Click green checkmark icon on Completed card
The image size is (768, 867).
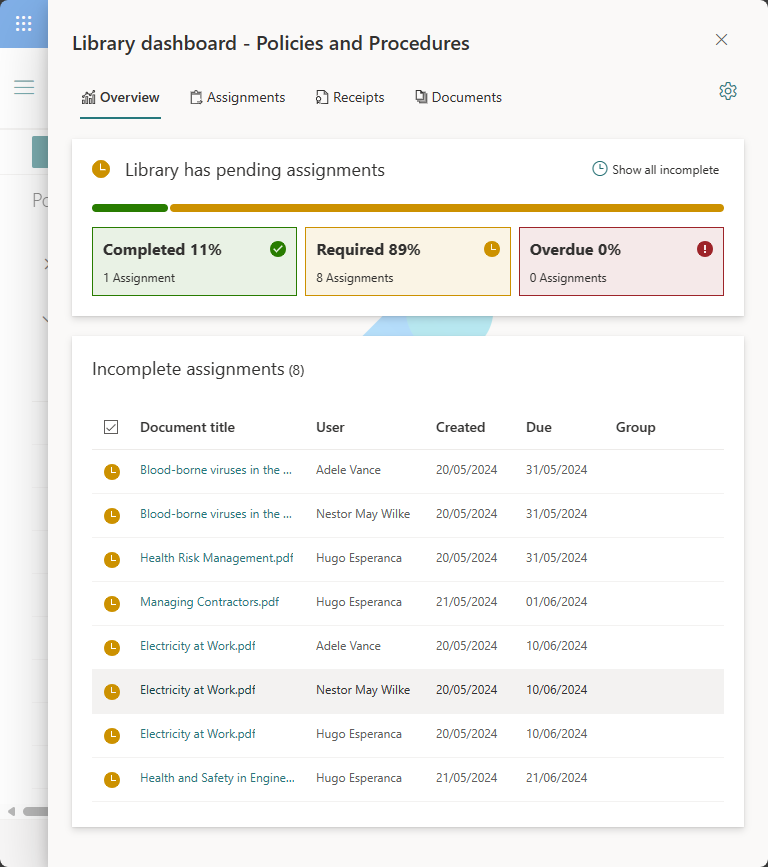click(x=278, y=249)
